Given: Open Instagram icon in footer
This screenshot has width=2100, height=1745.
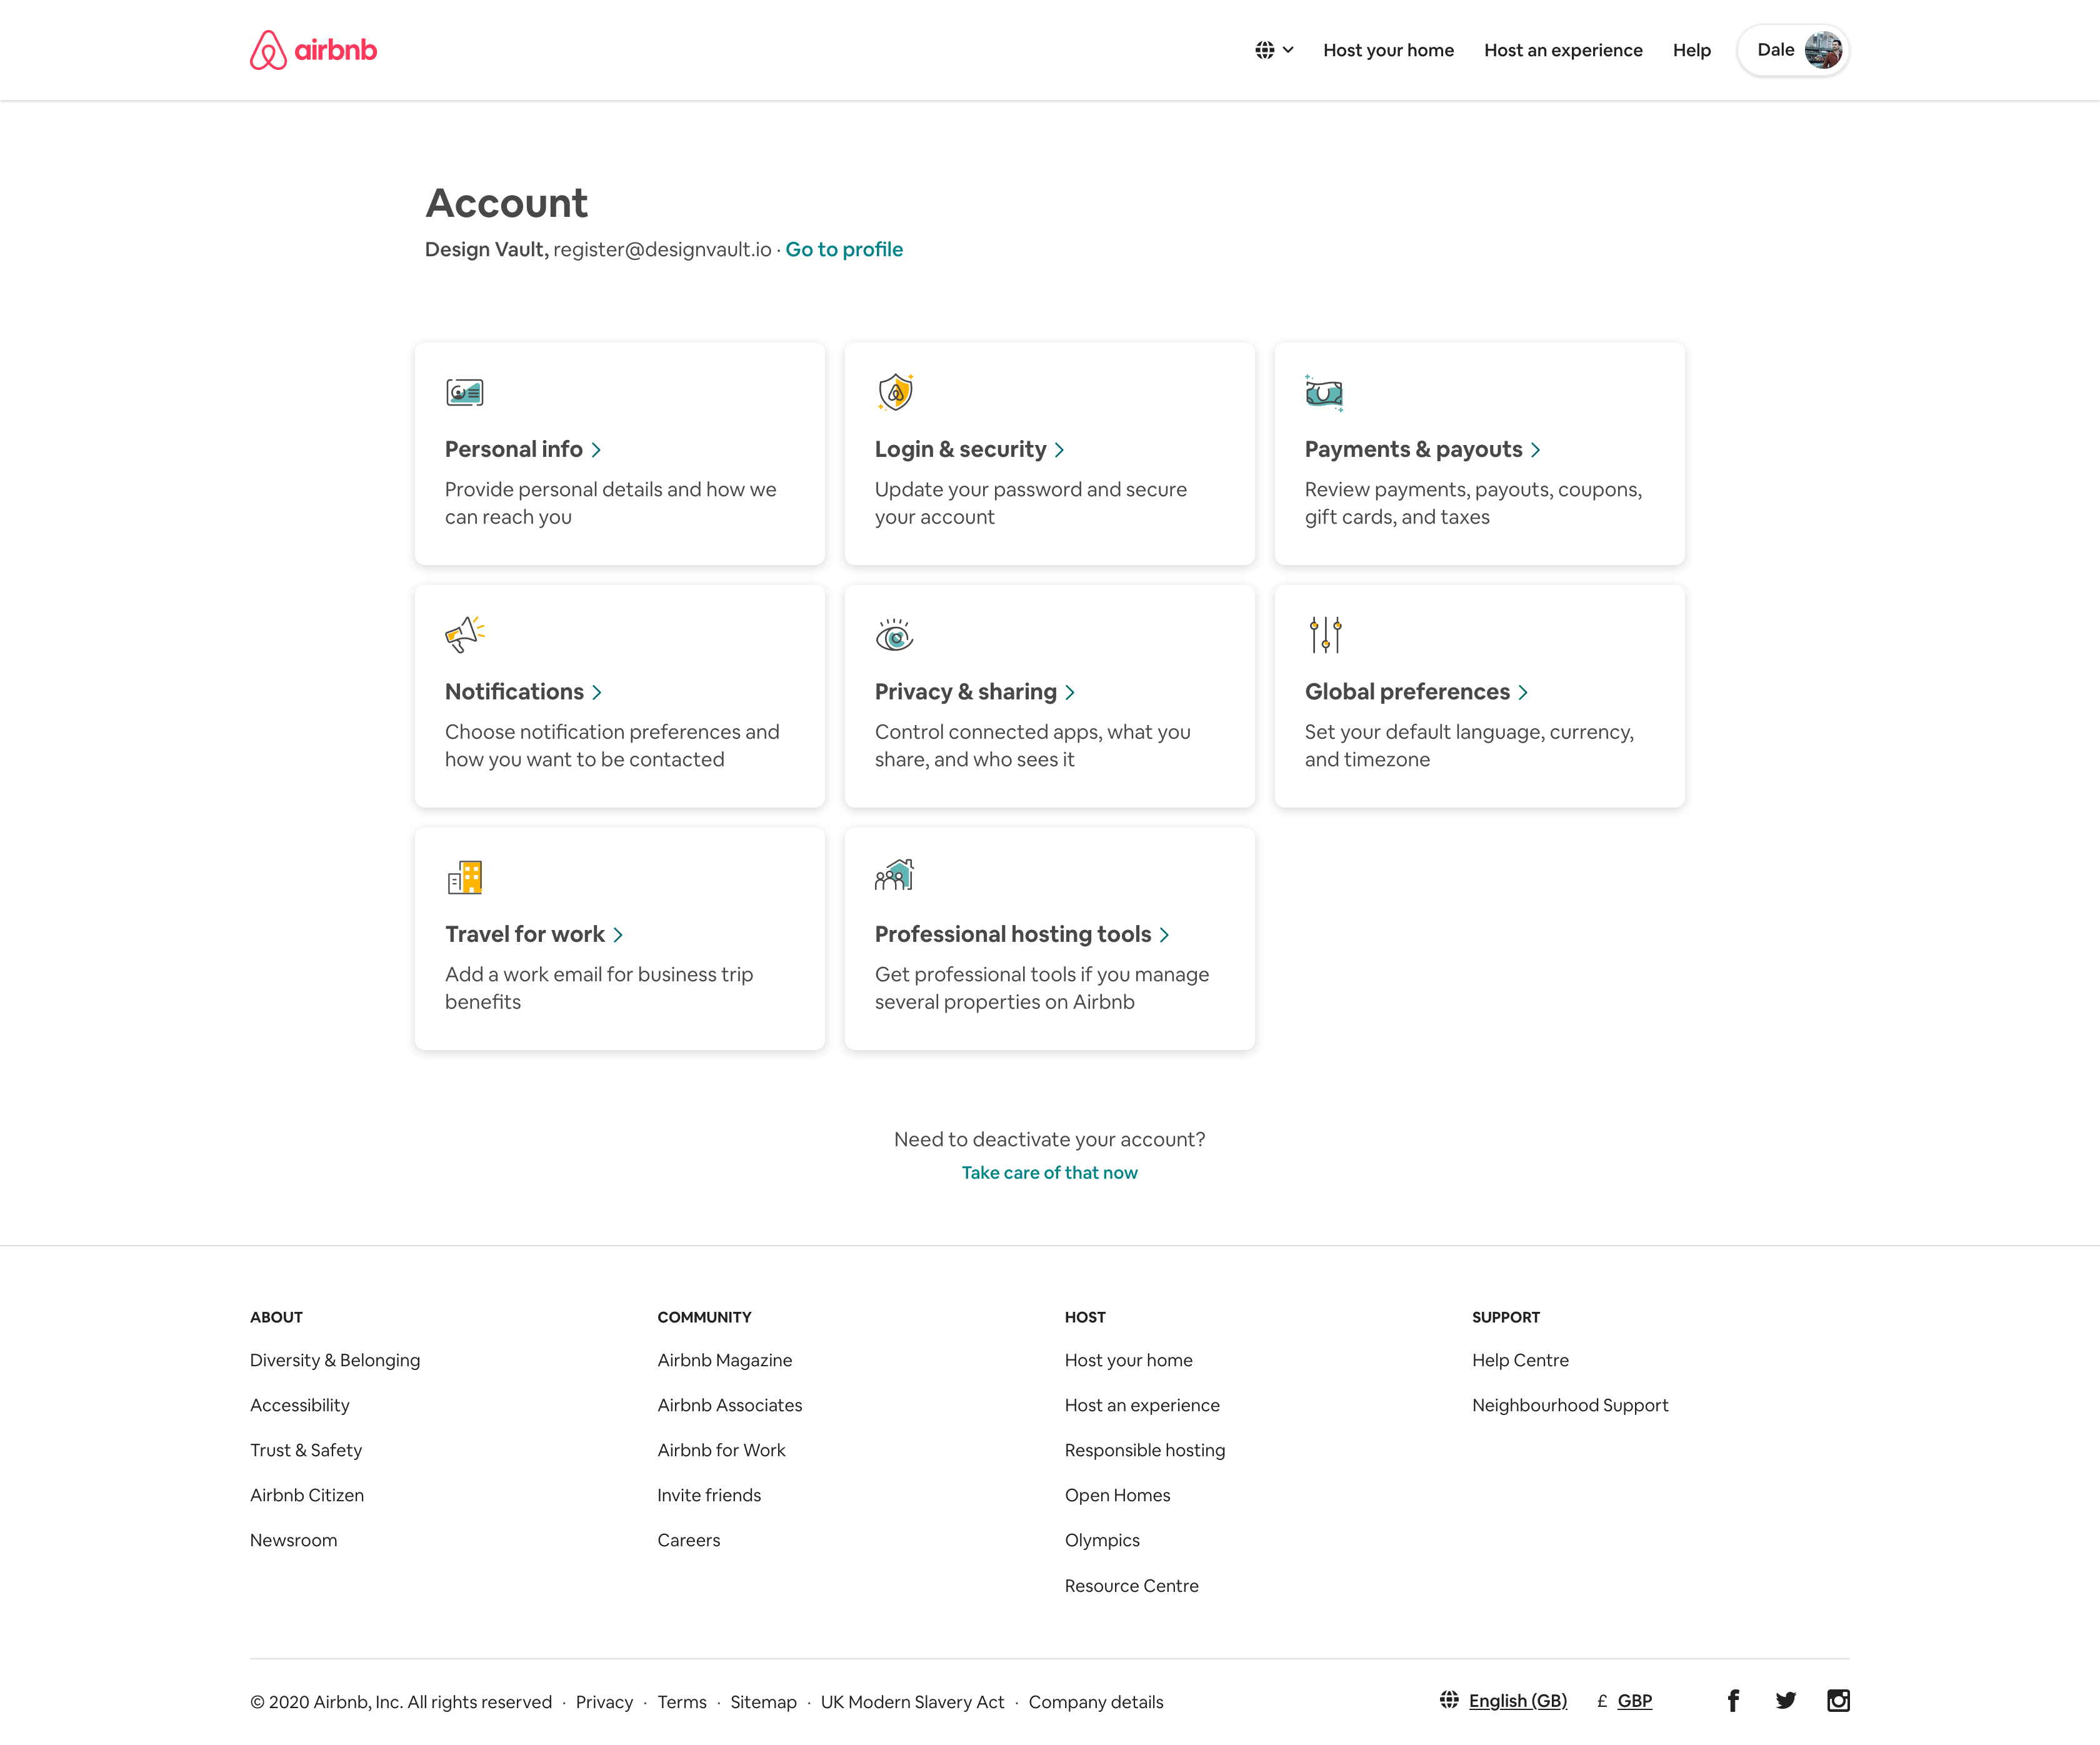Looking at the screenshot, I should [x=1838, y=1701].
